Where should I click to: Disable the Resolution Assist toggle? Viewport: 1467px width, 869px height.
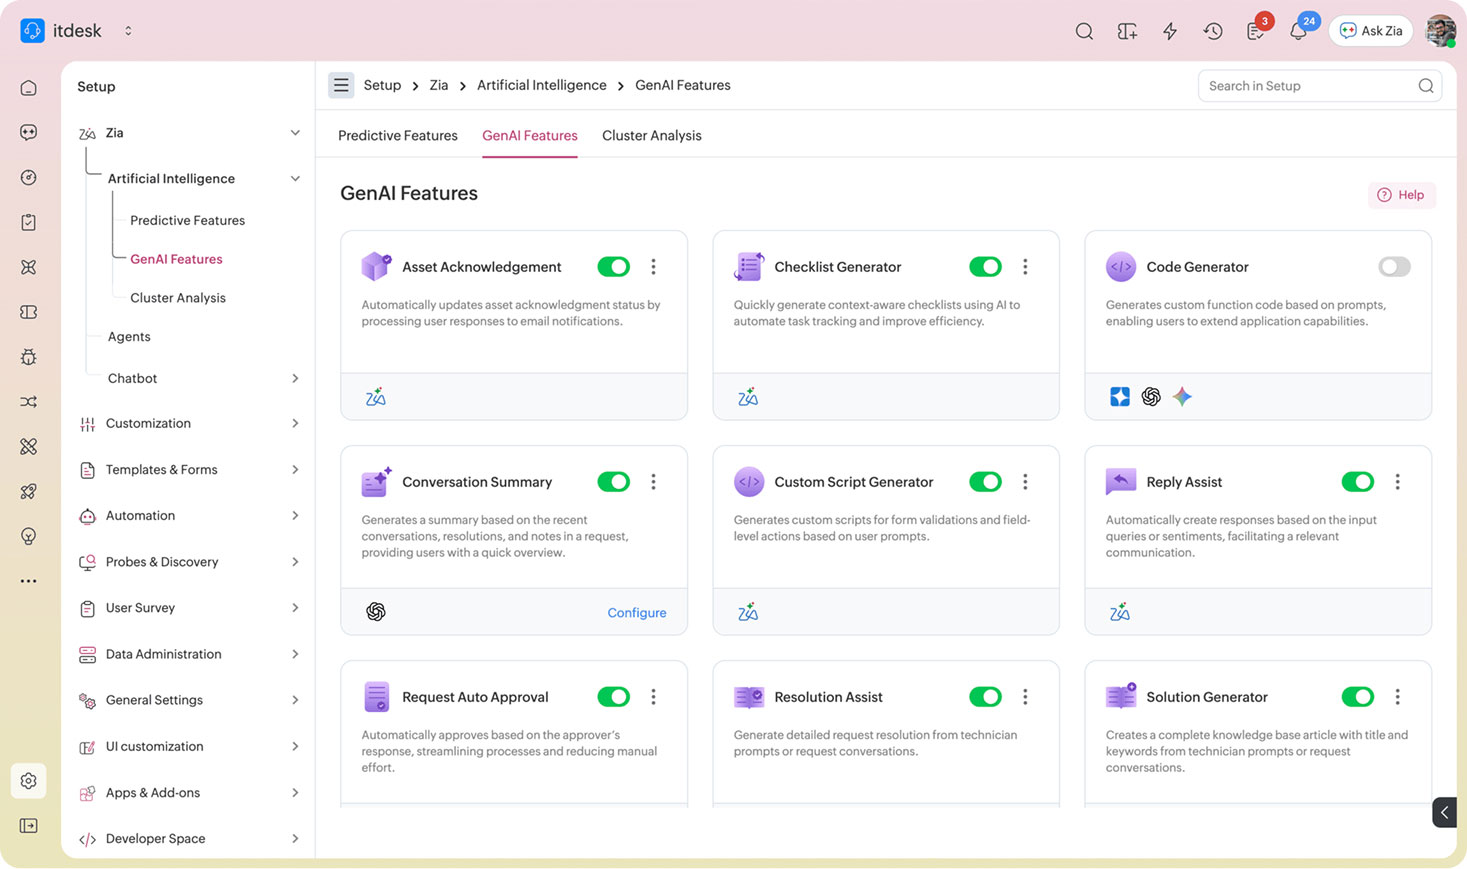coord(985,697)
